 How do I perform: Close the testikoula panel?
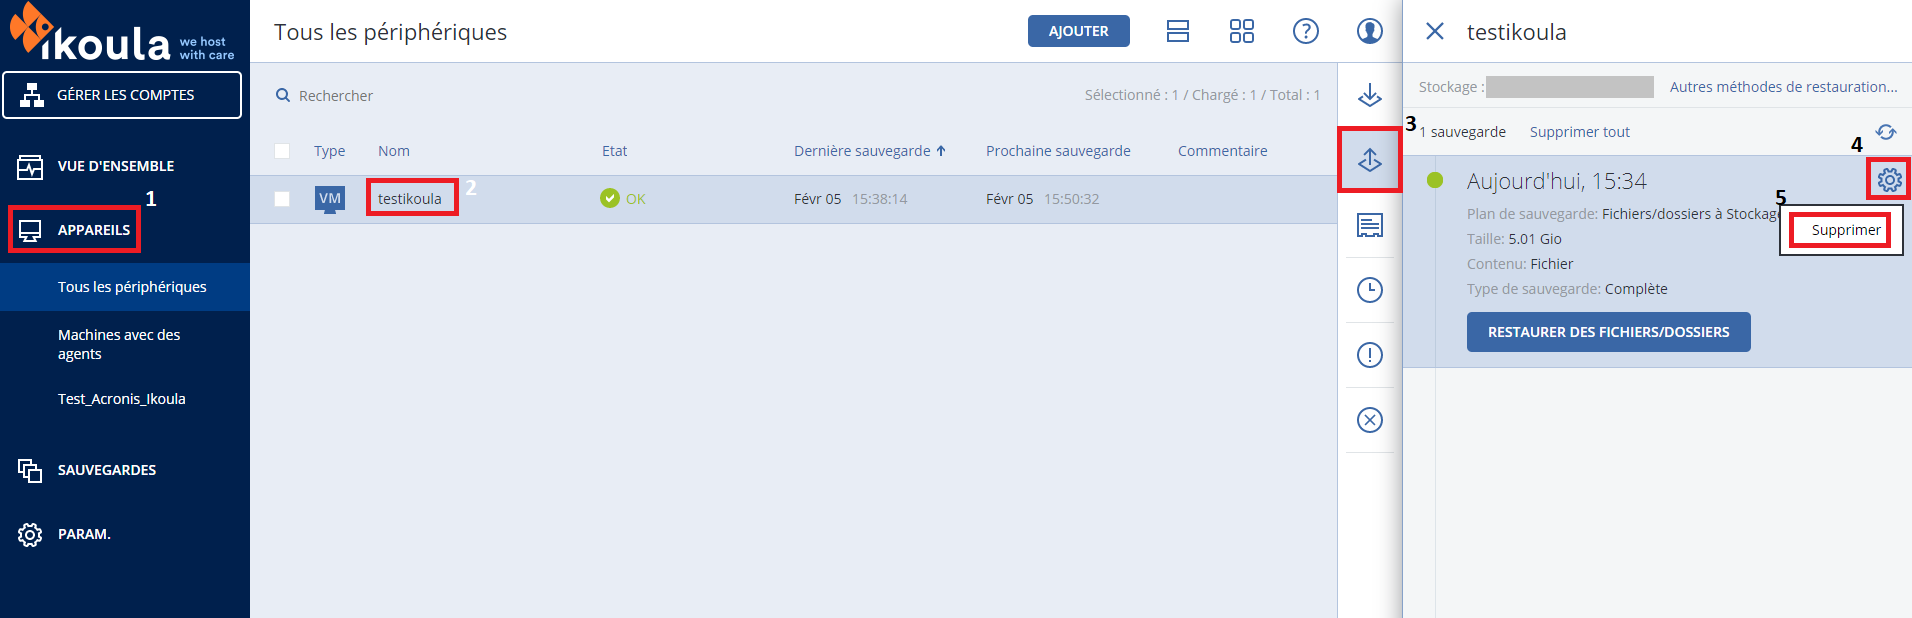point(1435,31)
